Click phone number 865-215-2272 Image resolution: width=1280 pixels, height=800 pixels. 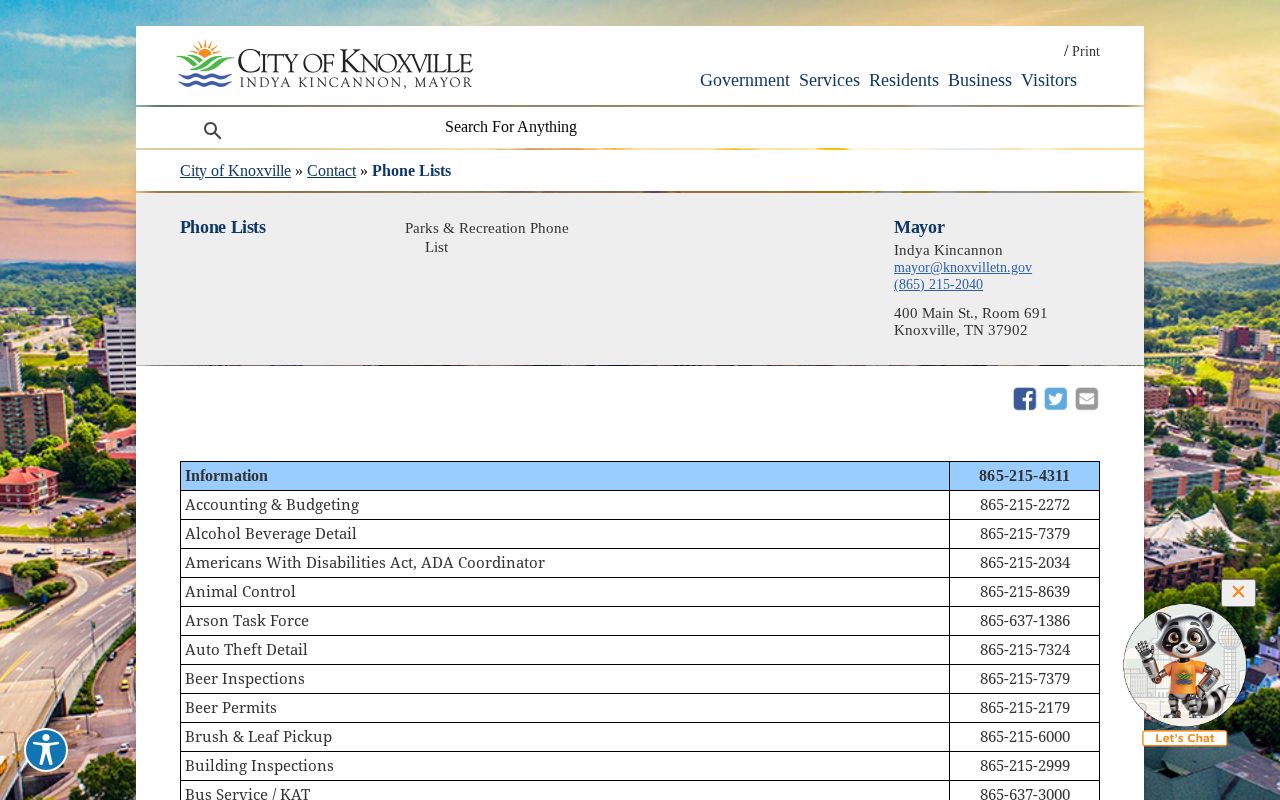click(x=1025, y=505)
